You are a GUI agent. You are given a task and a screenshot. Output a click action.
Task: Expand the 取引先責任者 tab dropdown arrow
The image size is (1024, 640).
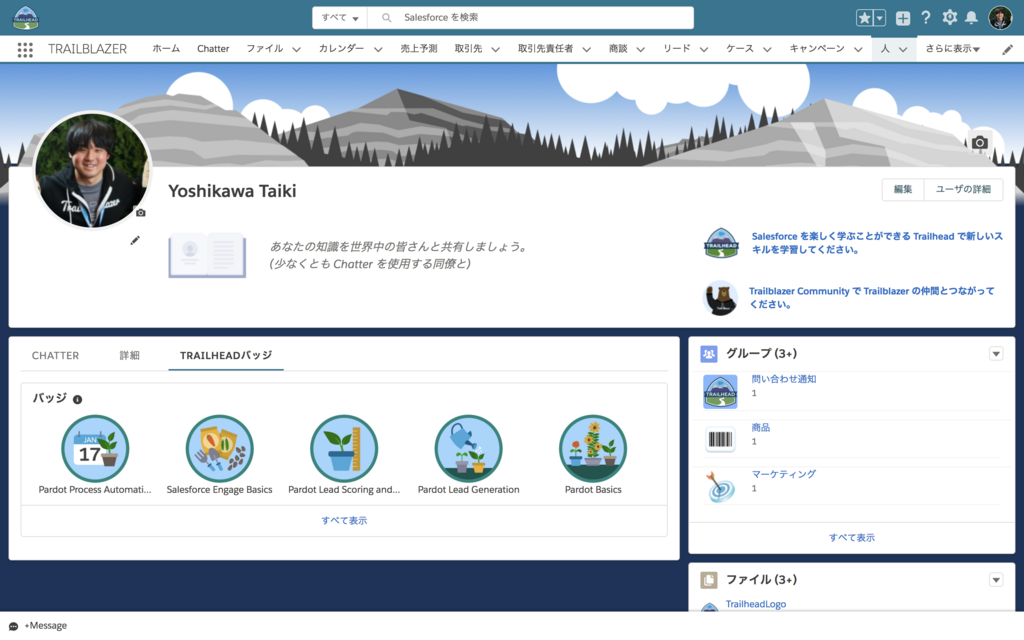coord(586,50)
